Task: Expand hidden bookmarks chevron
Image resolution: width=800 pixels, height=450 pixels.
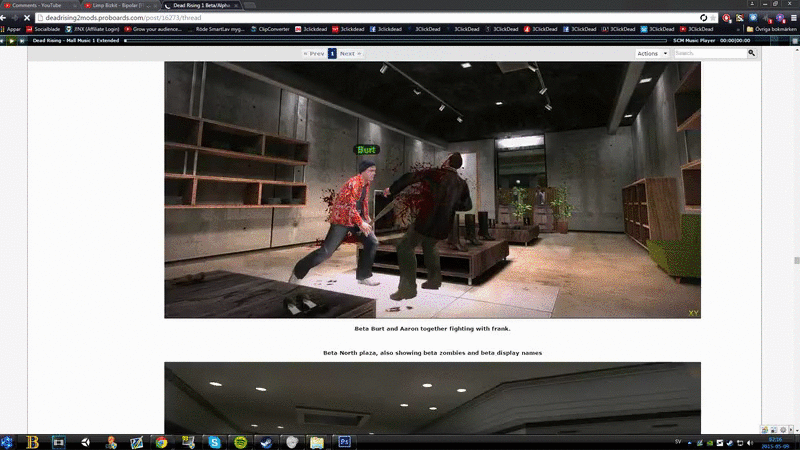Action: 738,29
